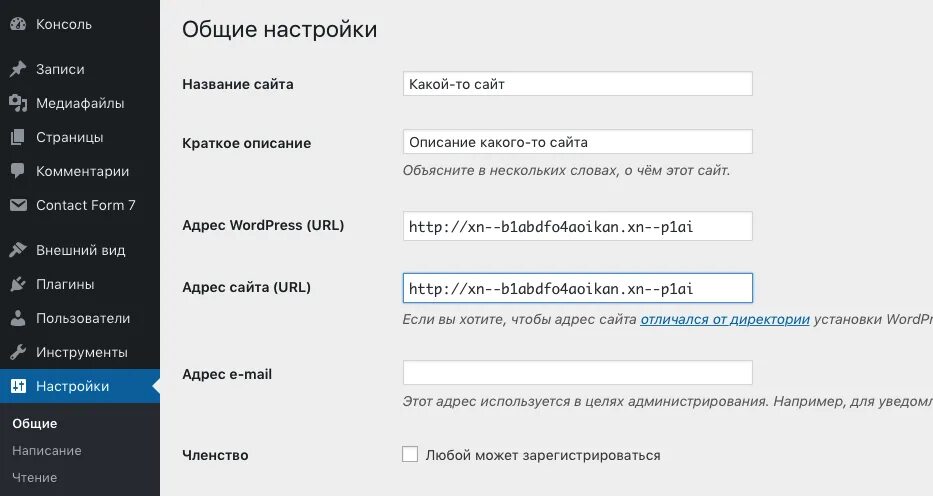Follow the 'отличался от директории' link

tap(725, 319)
